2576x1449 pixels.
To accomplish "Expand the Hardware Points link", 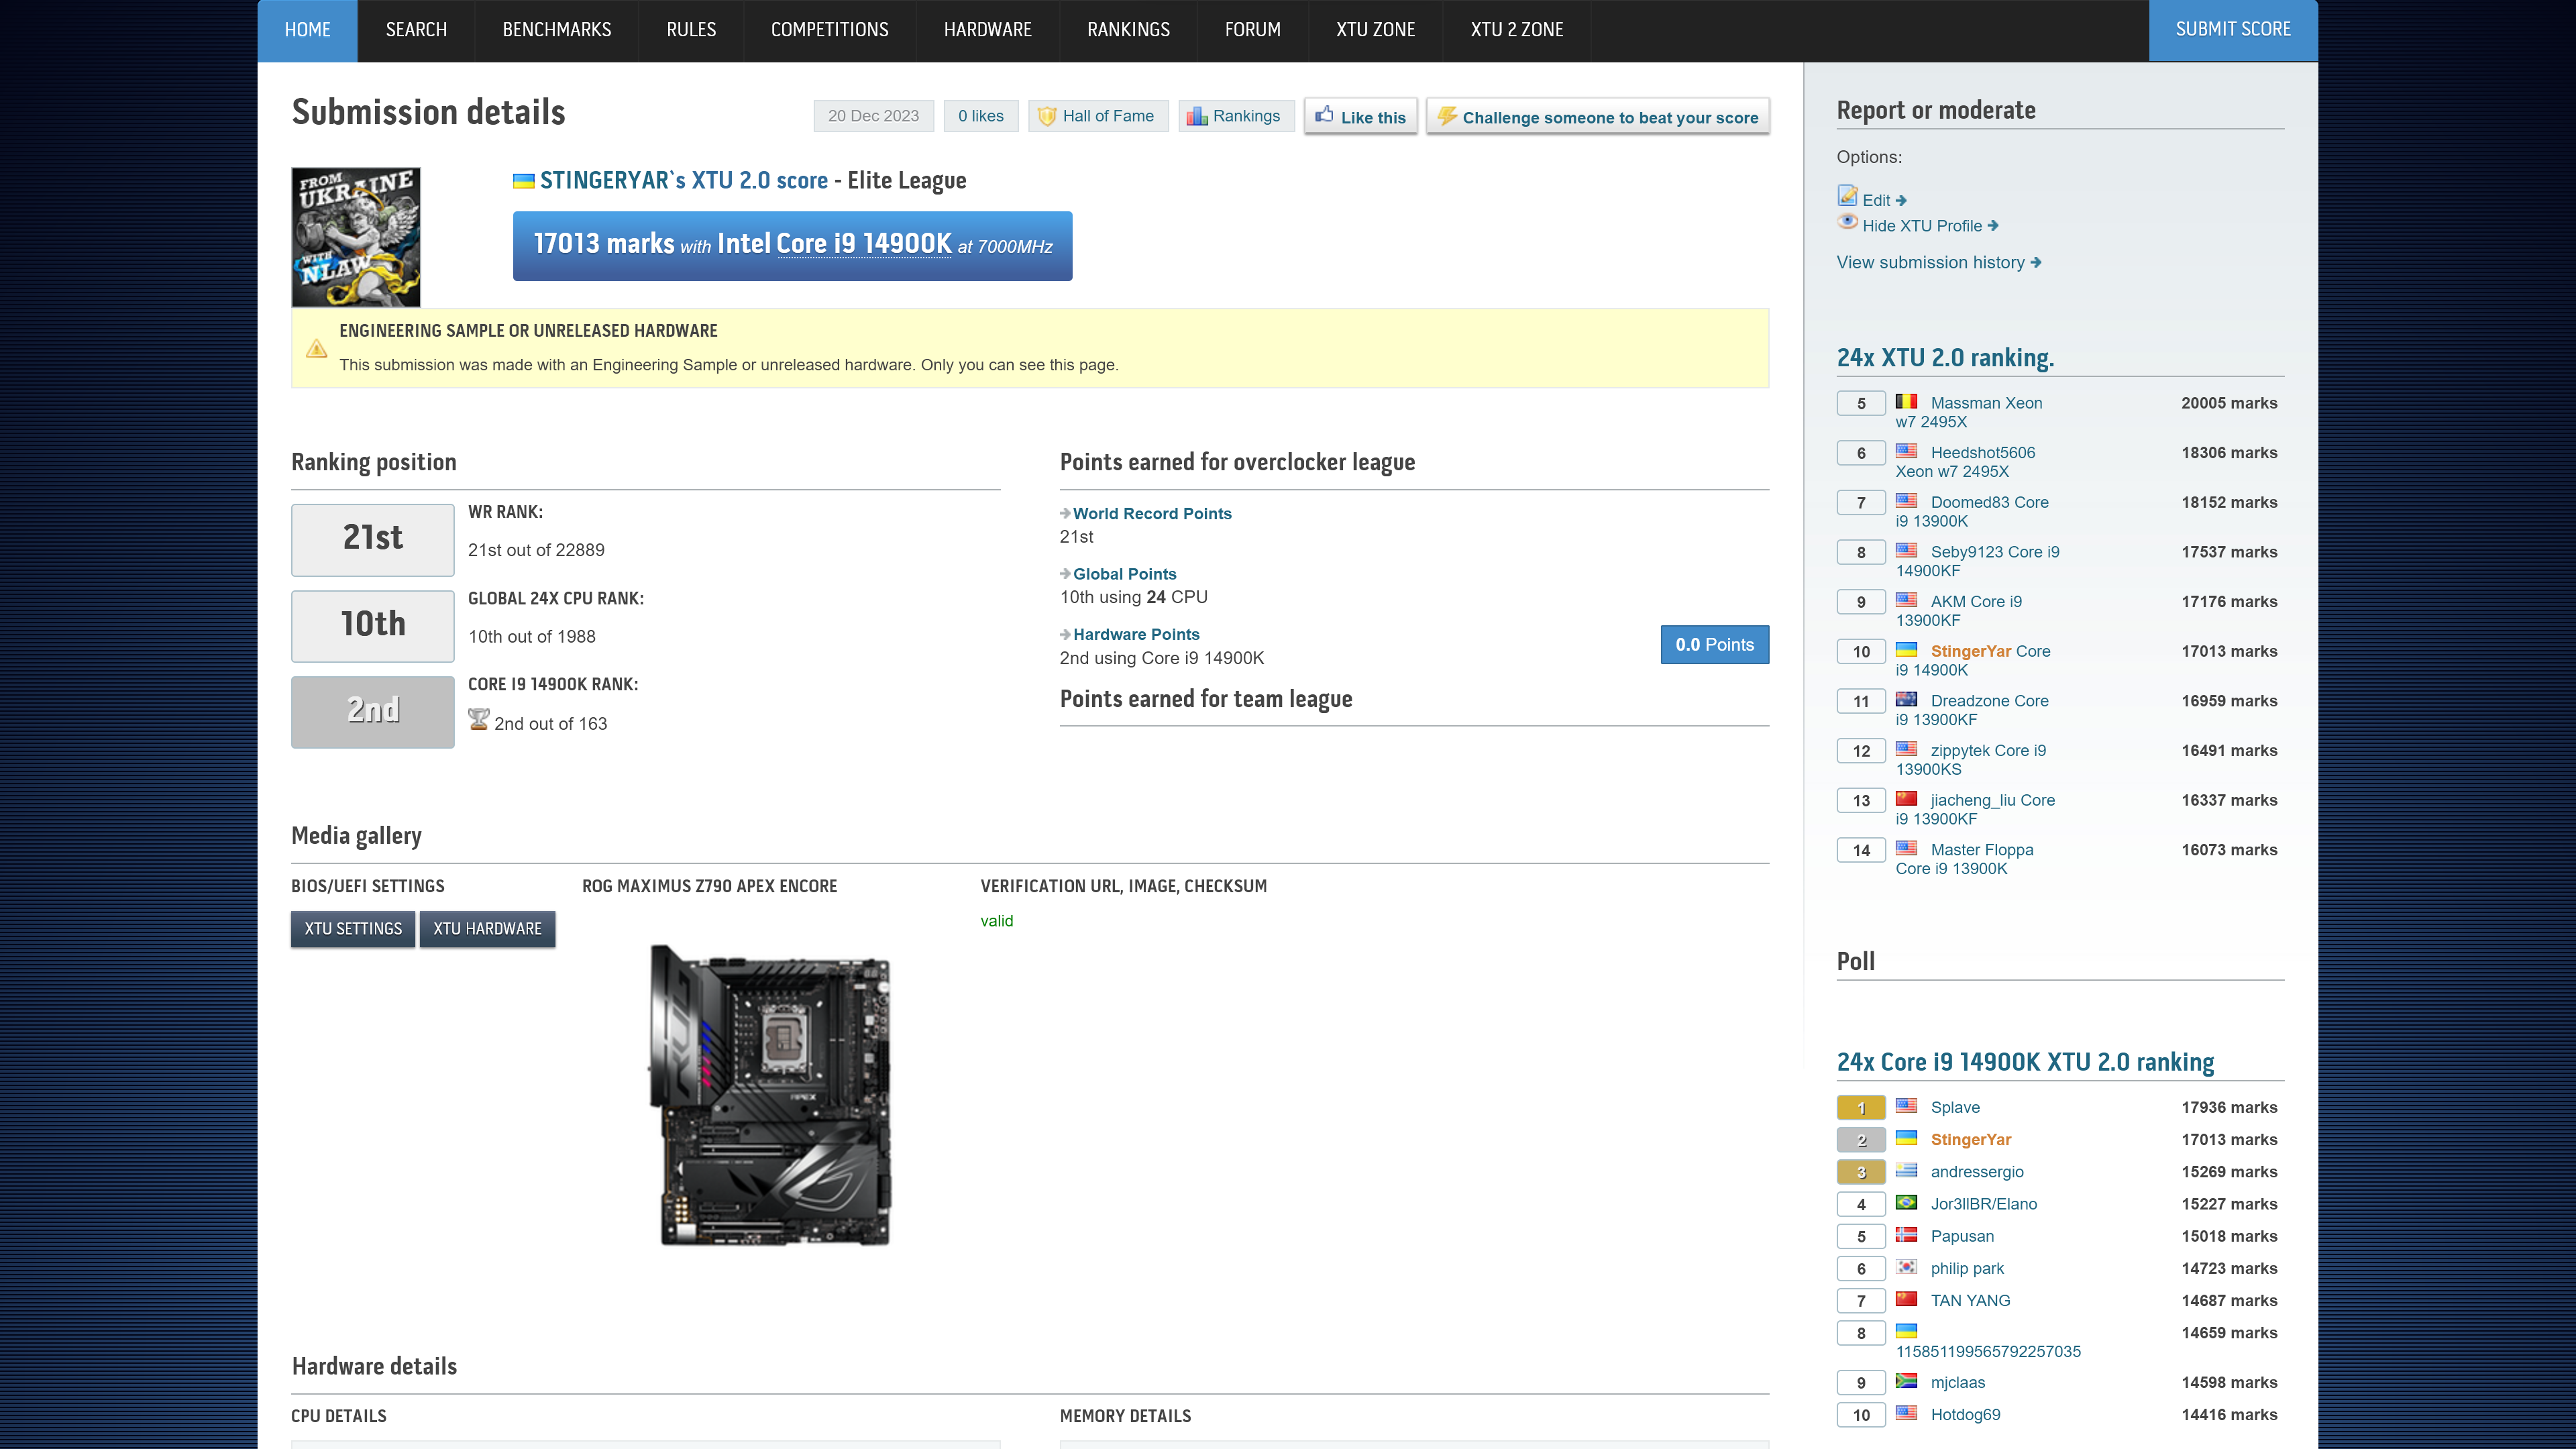I will click(1136, 634).
